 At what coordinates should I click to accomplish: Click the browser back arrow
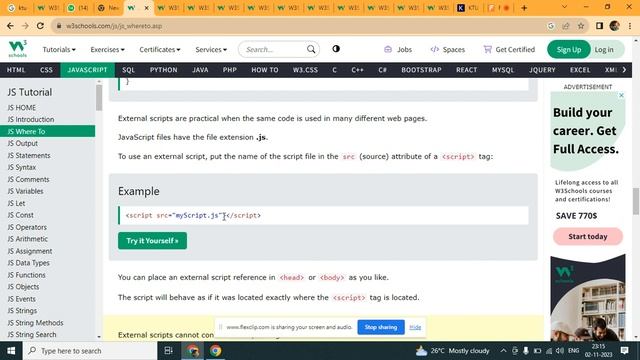click(x=10, y=26)
